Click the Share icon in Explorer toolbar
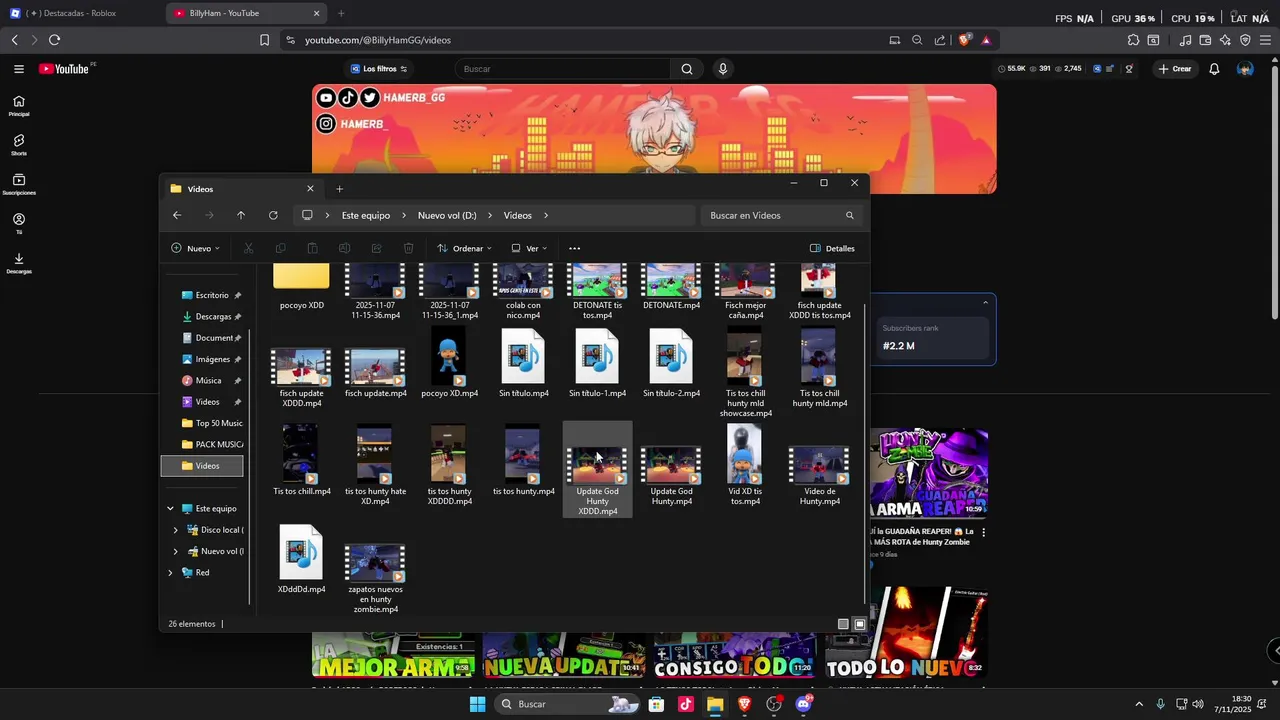The image size is (1280, 720). click(x=376, y=248)
